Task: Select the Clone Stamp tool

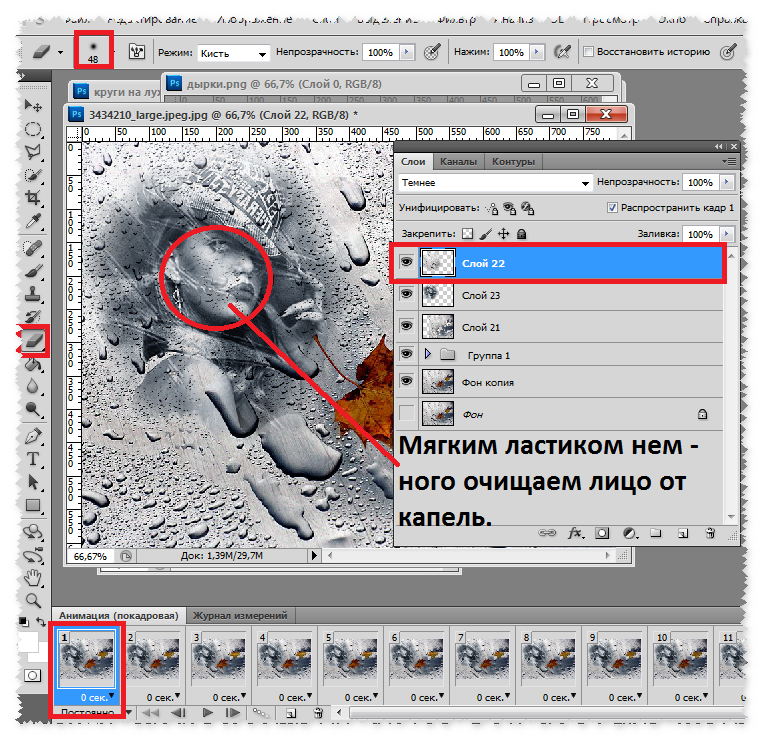Action: click(x=33, y=294)
